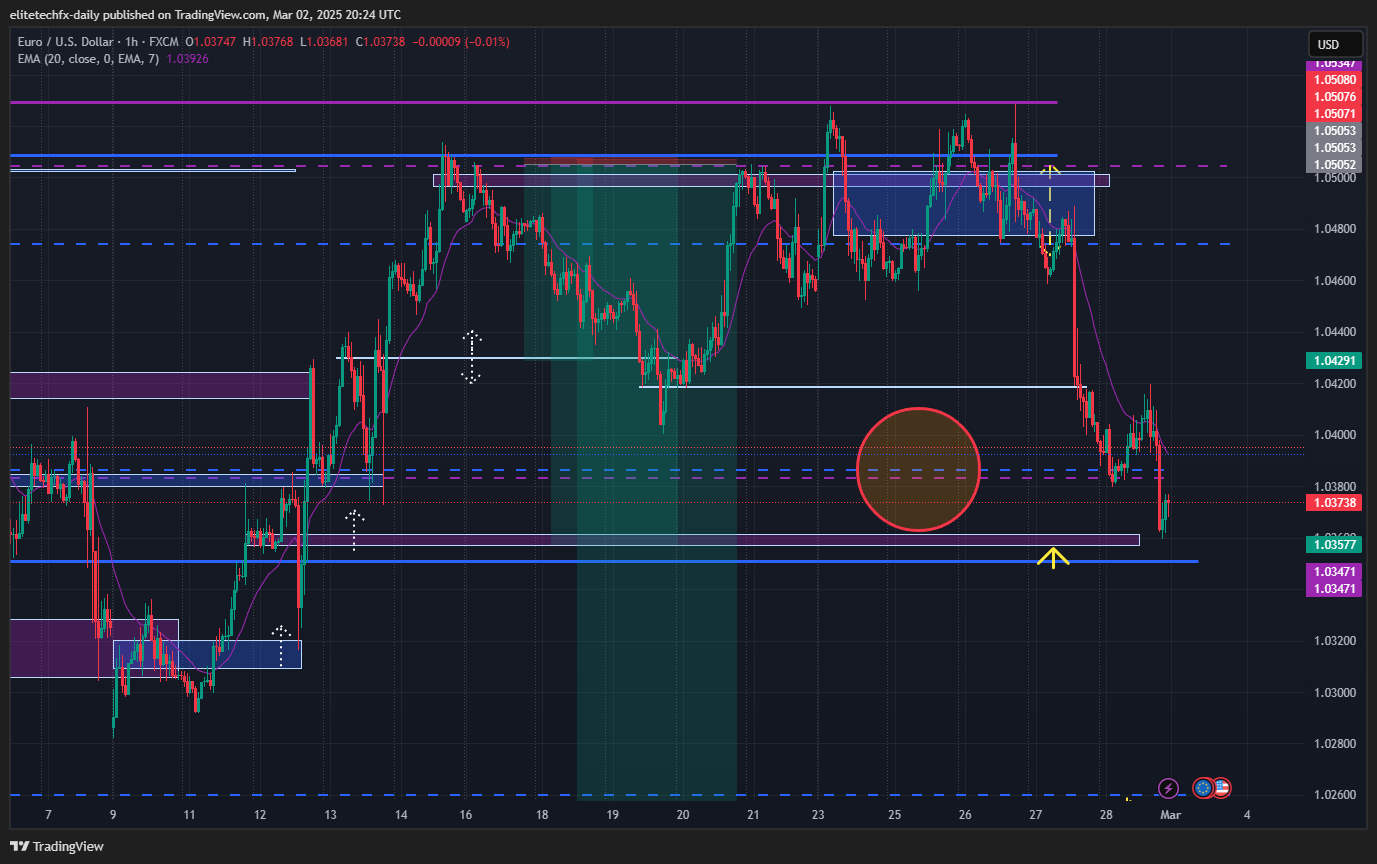The height and width of the screenshot is (864, 1377).
Task: Click the header text with the publish date
Action: pyautogui.click(x=205, y=14)
